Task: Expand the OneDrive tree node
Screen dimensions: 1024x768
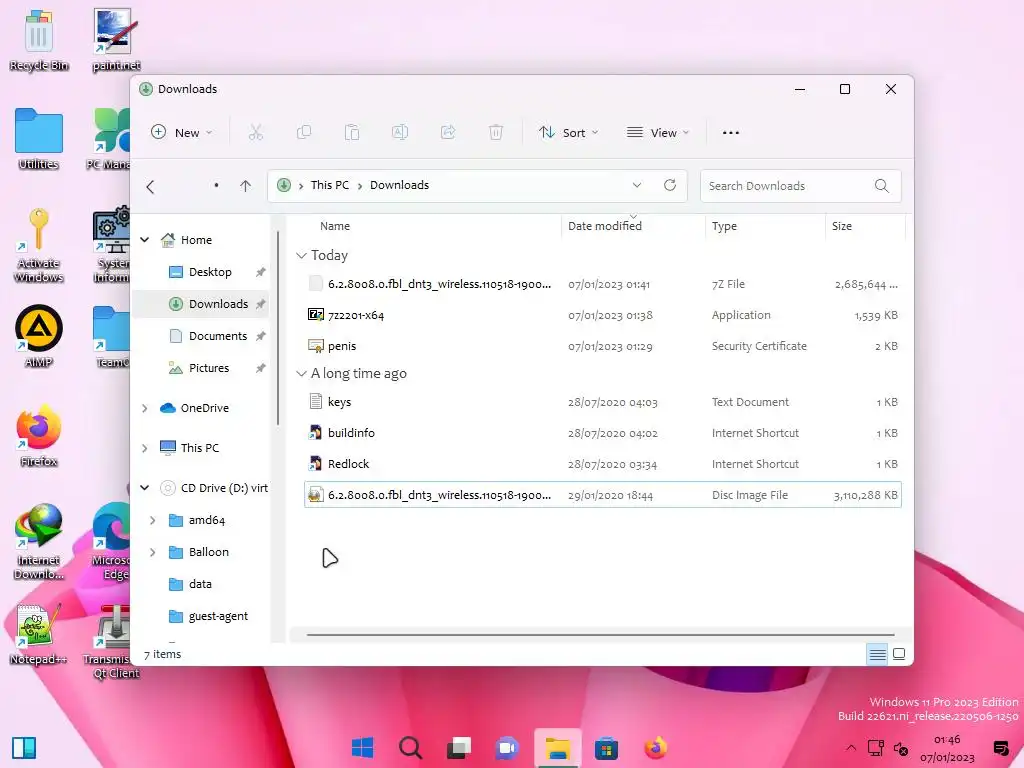Action: 145,408
